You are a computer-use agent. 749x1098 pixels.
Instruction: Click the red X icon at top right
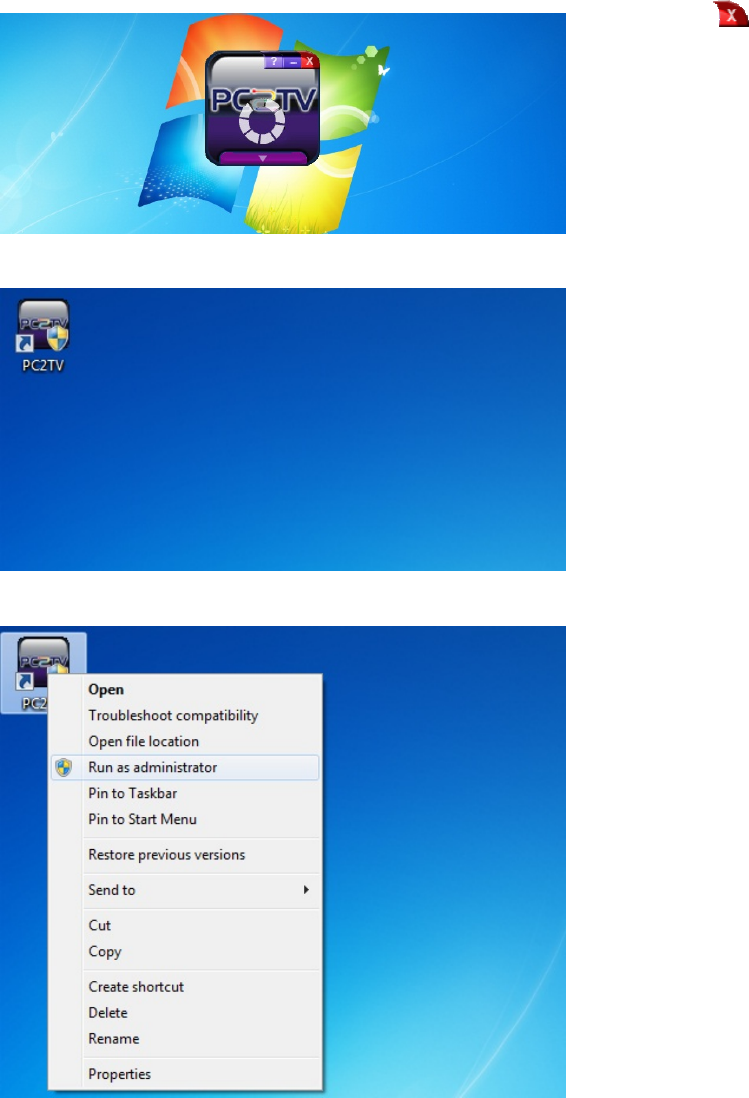(731, 15)
